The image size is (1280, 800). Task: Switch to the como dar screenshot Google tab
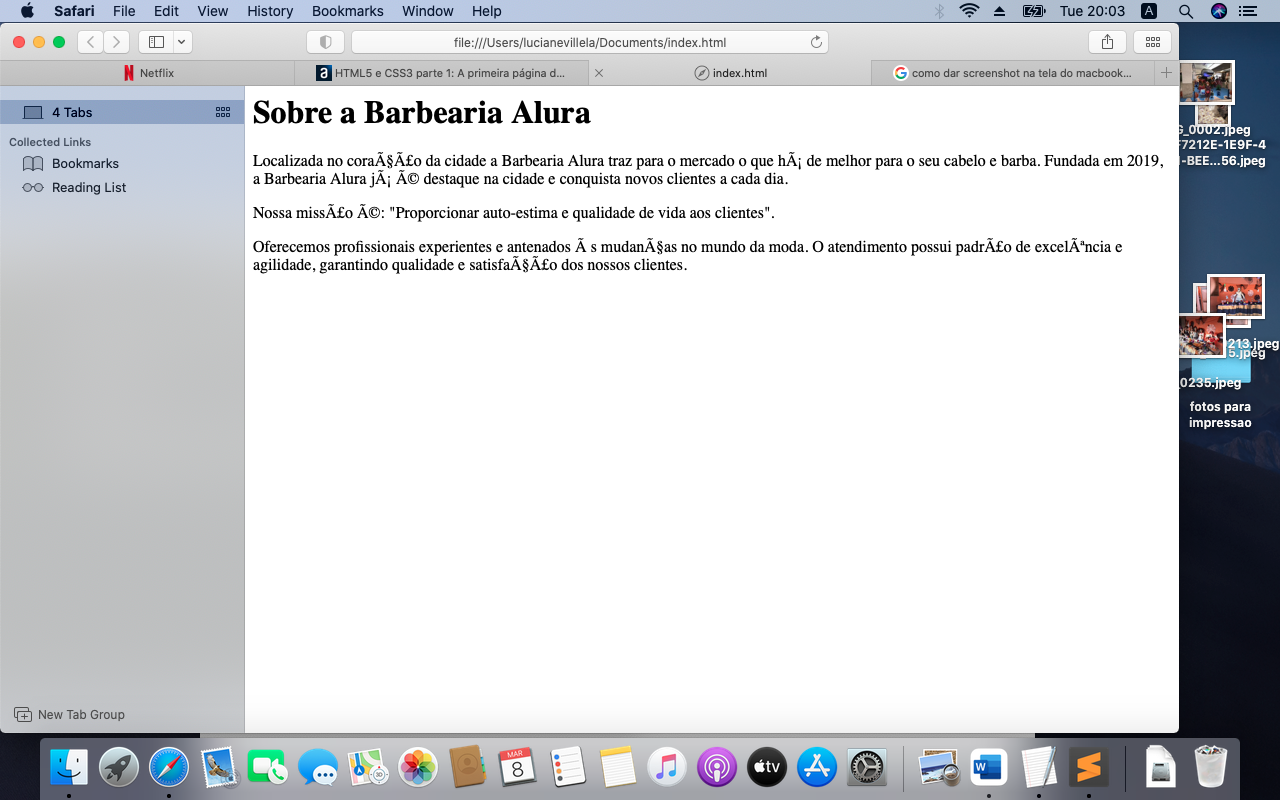pos(1012,73)
